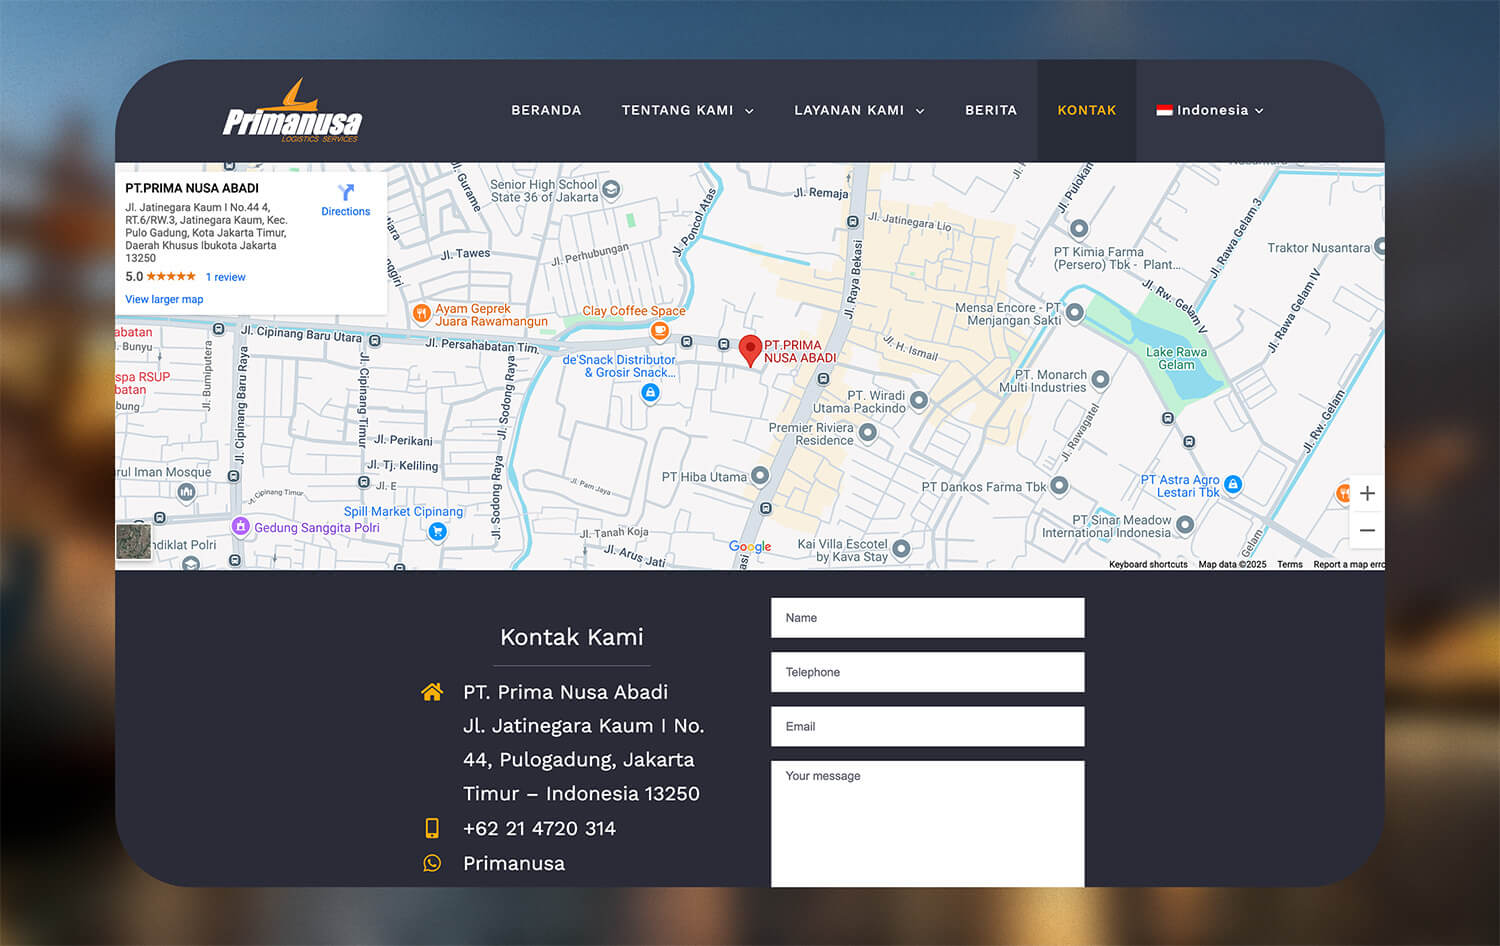1500x946 pixels.
Task: Click the Lake Rawa Gelam label
Action: (x=1176, y=358)
